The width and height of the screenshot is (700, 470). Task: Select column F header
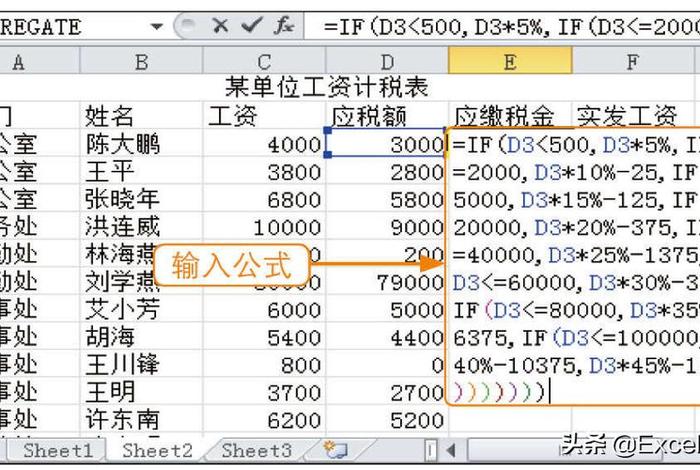coord(633,62)
